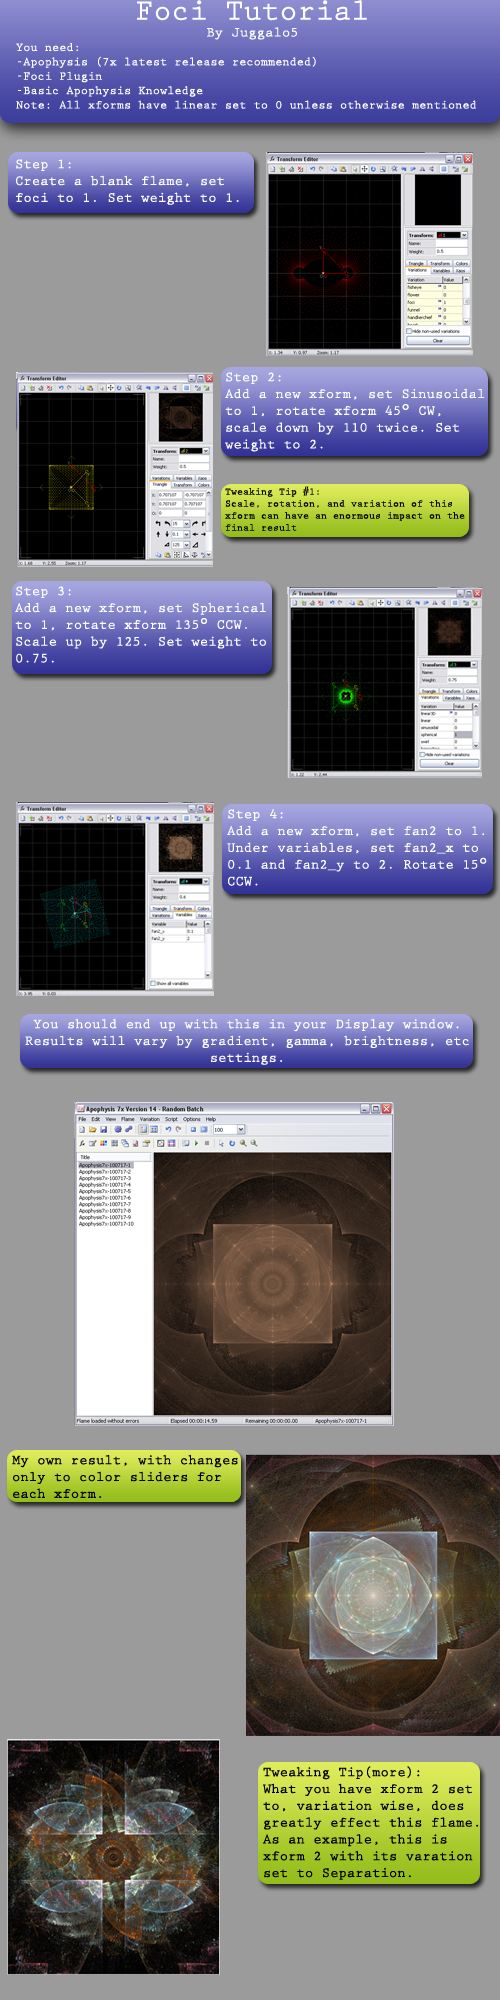Click move down arrow in yellow triangle editor

[x=167, y=534]
